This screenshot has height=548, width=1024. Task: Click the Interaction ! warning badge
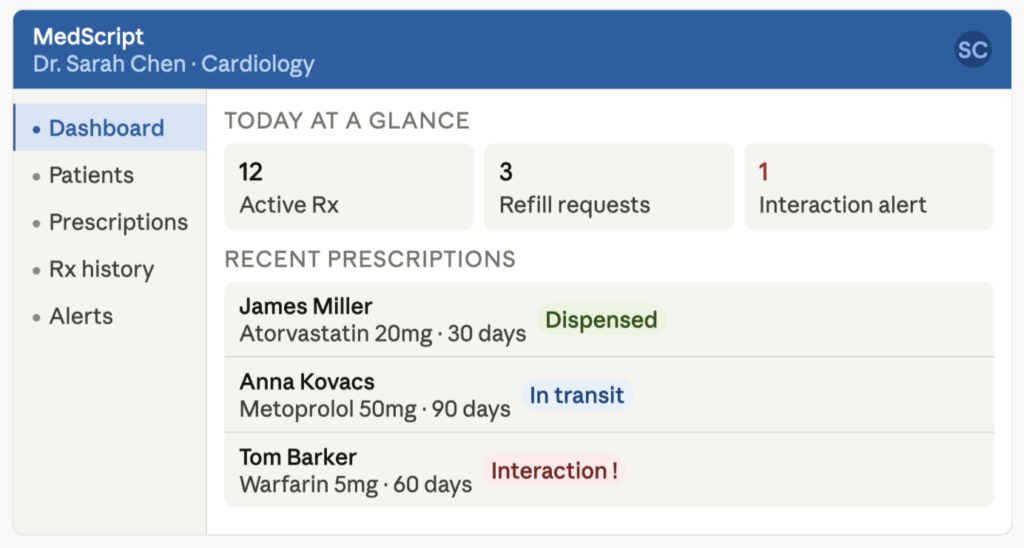pyautogui.click(x=554, y=471)
